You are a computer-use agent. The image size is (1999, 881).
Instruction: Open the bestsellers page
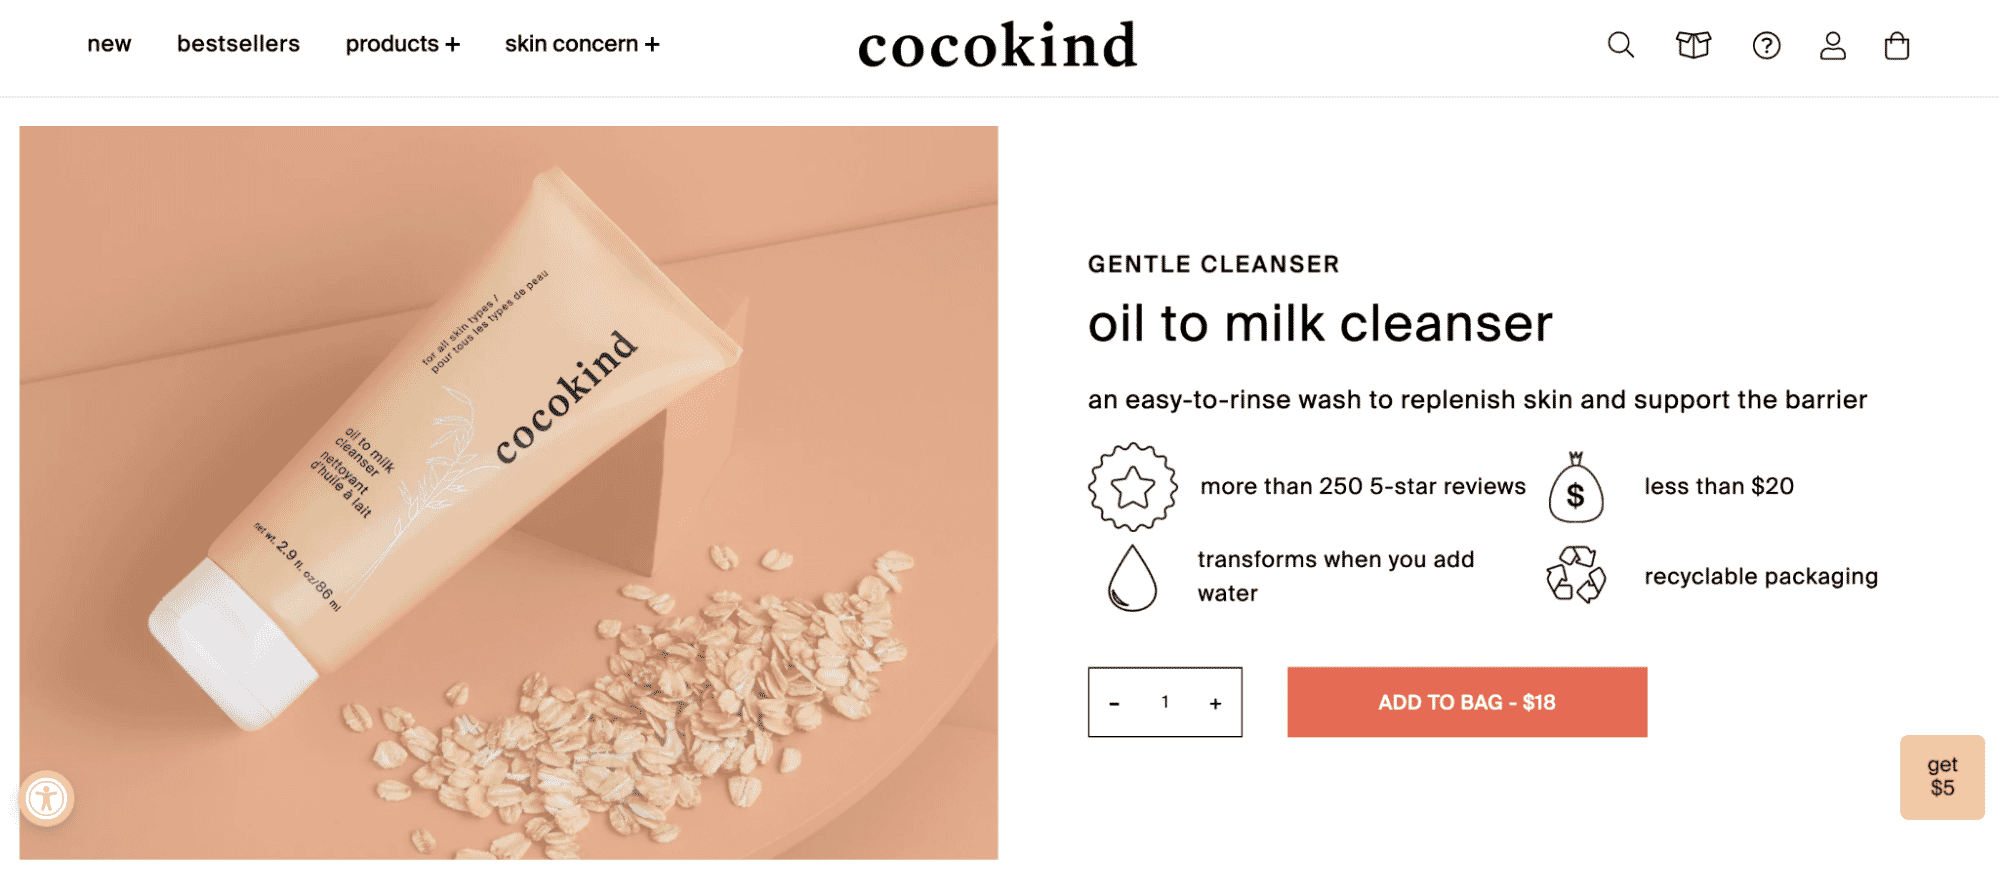[238, 44]
